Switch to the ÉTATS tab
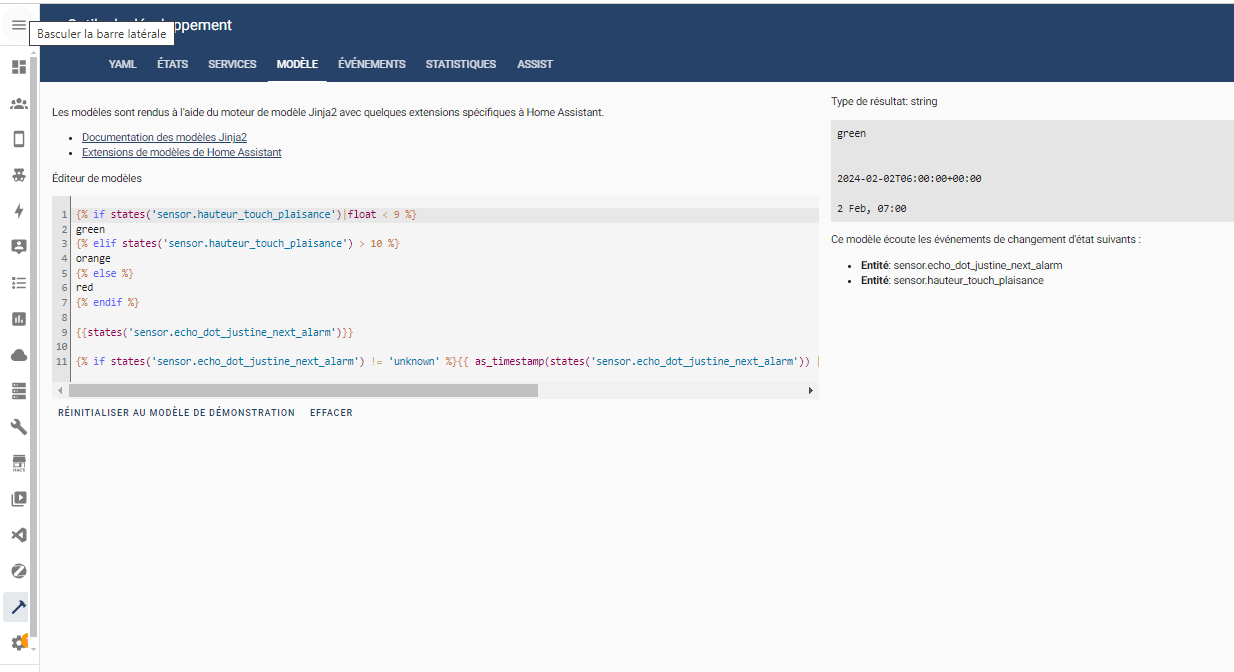 172,64
